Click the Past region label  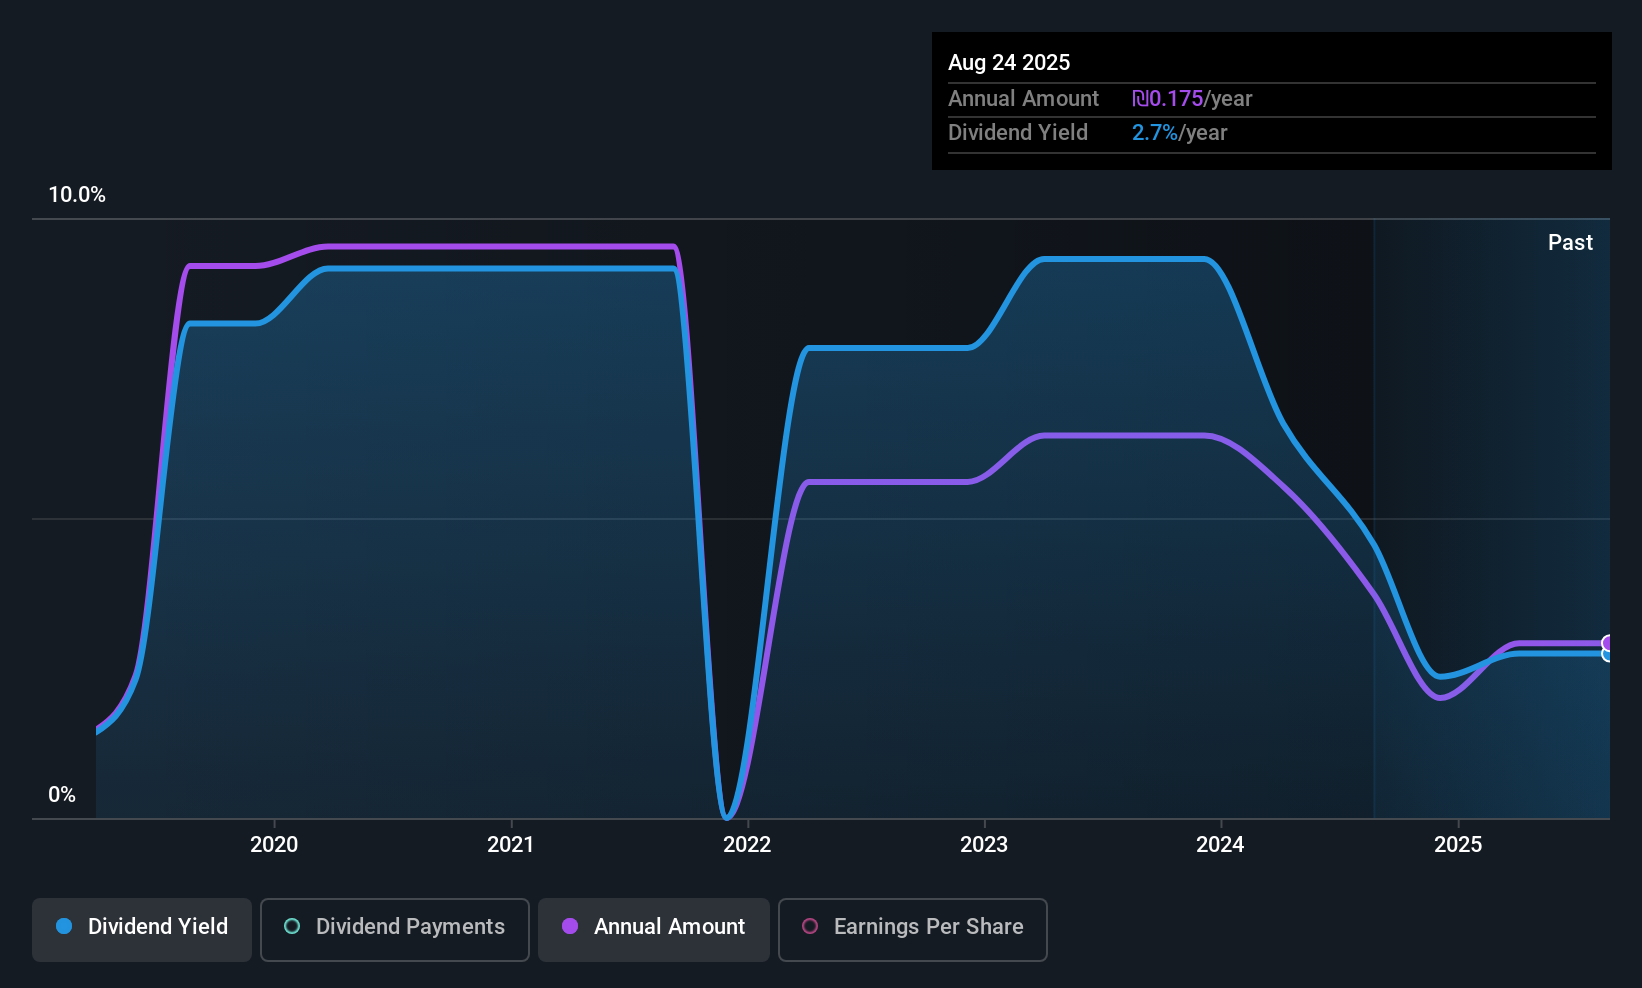(x=1570, y=242)
